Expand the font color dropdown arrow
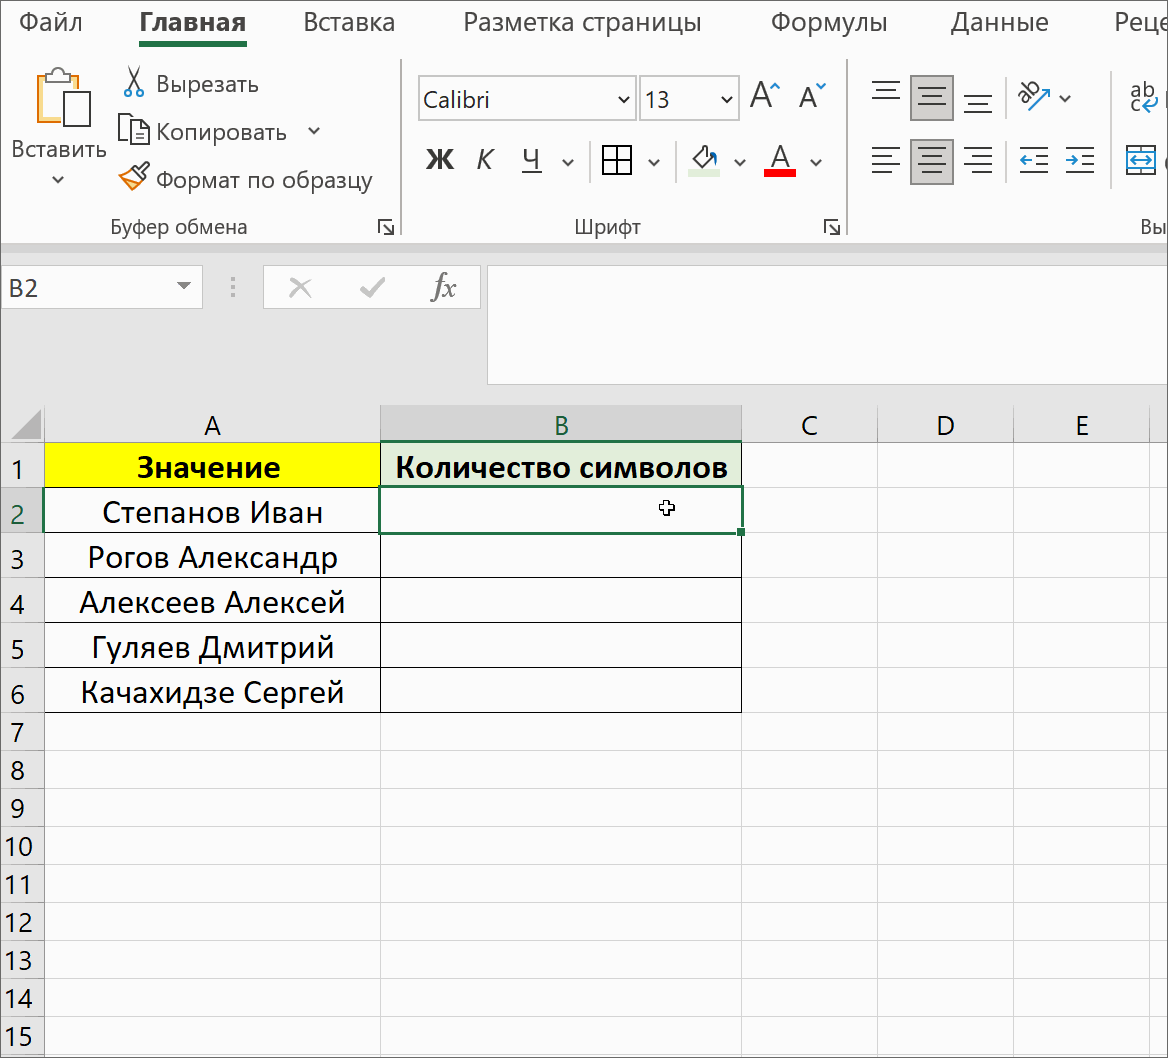Screen dimensions: 1168x1058 click(x=816, y=162)
